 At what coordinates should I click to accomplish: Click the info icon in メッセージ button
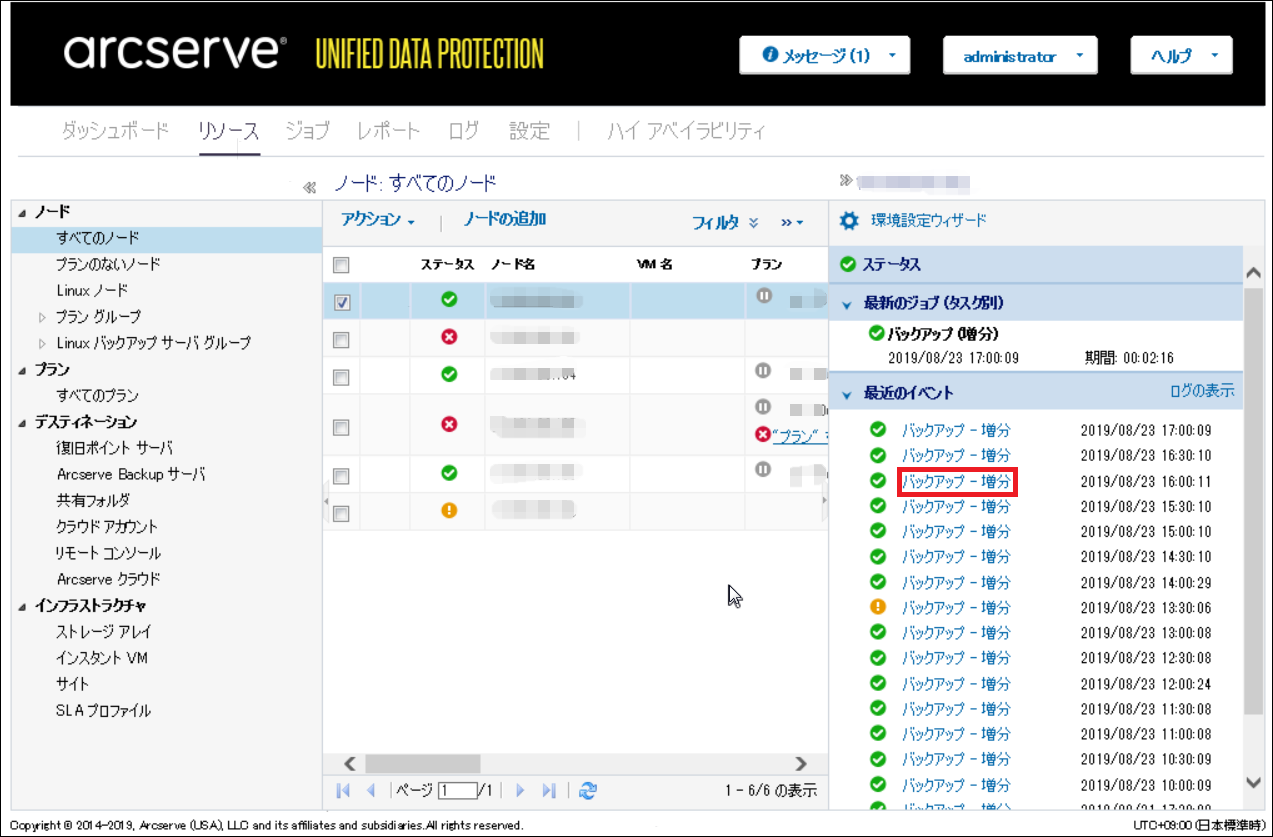tap(770, 55)
